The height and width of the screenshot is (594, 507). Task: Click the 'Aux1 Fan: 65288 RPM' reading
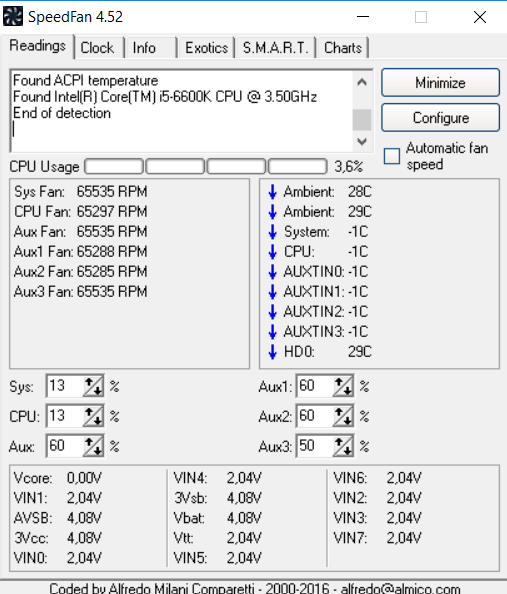point(81,252)
